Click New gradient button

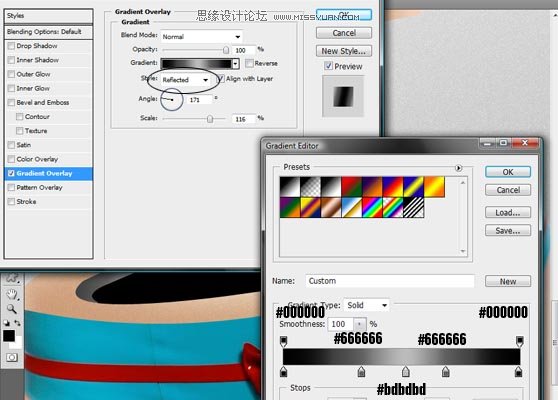point(508,281)
